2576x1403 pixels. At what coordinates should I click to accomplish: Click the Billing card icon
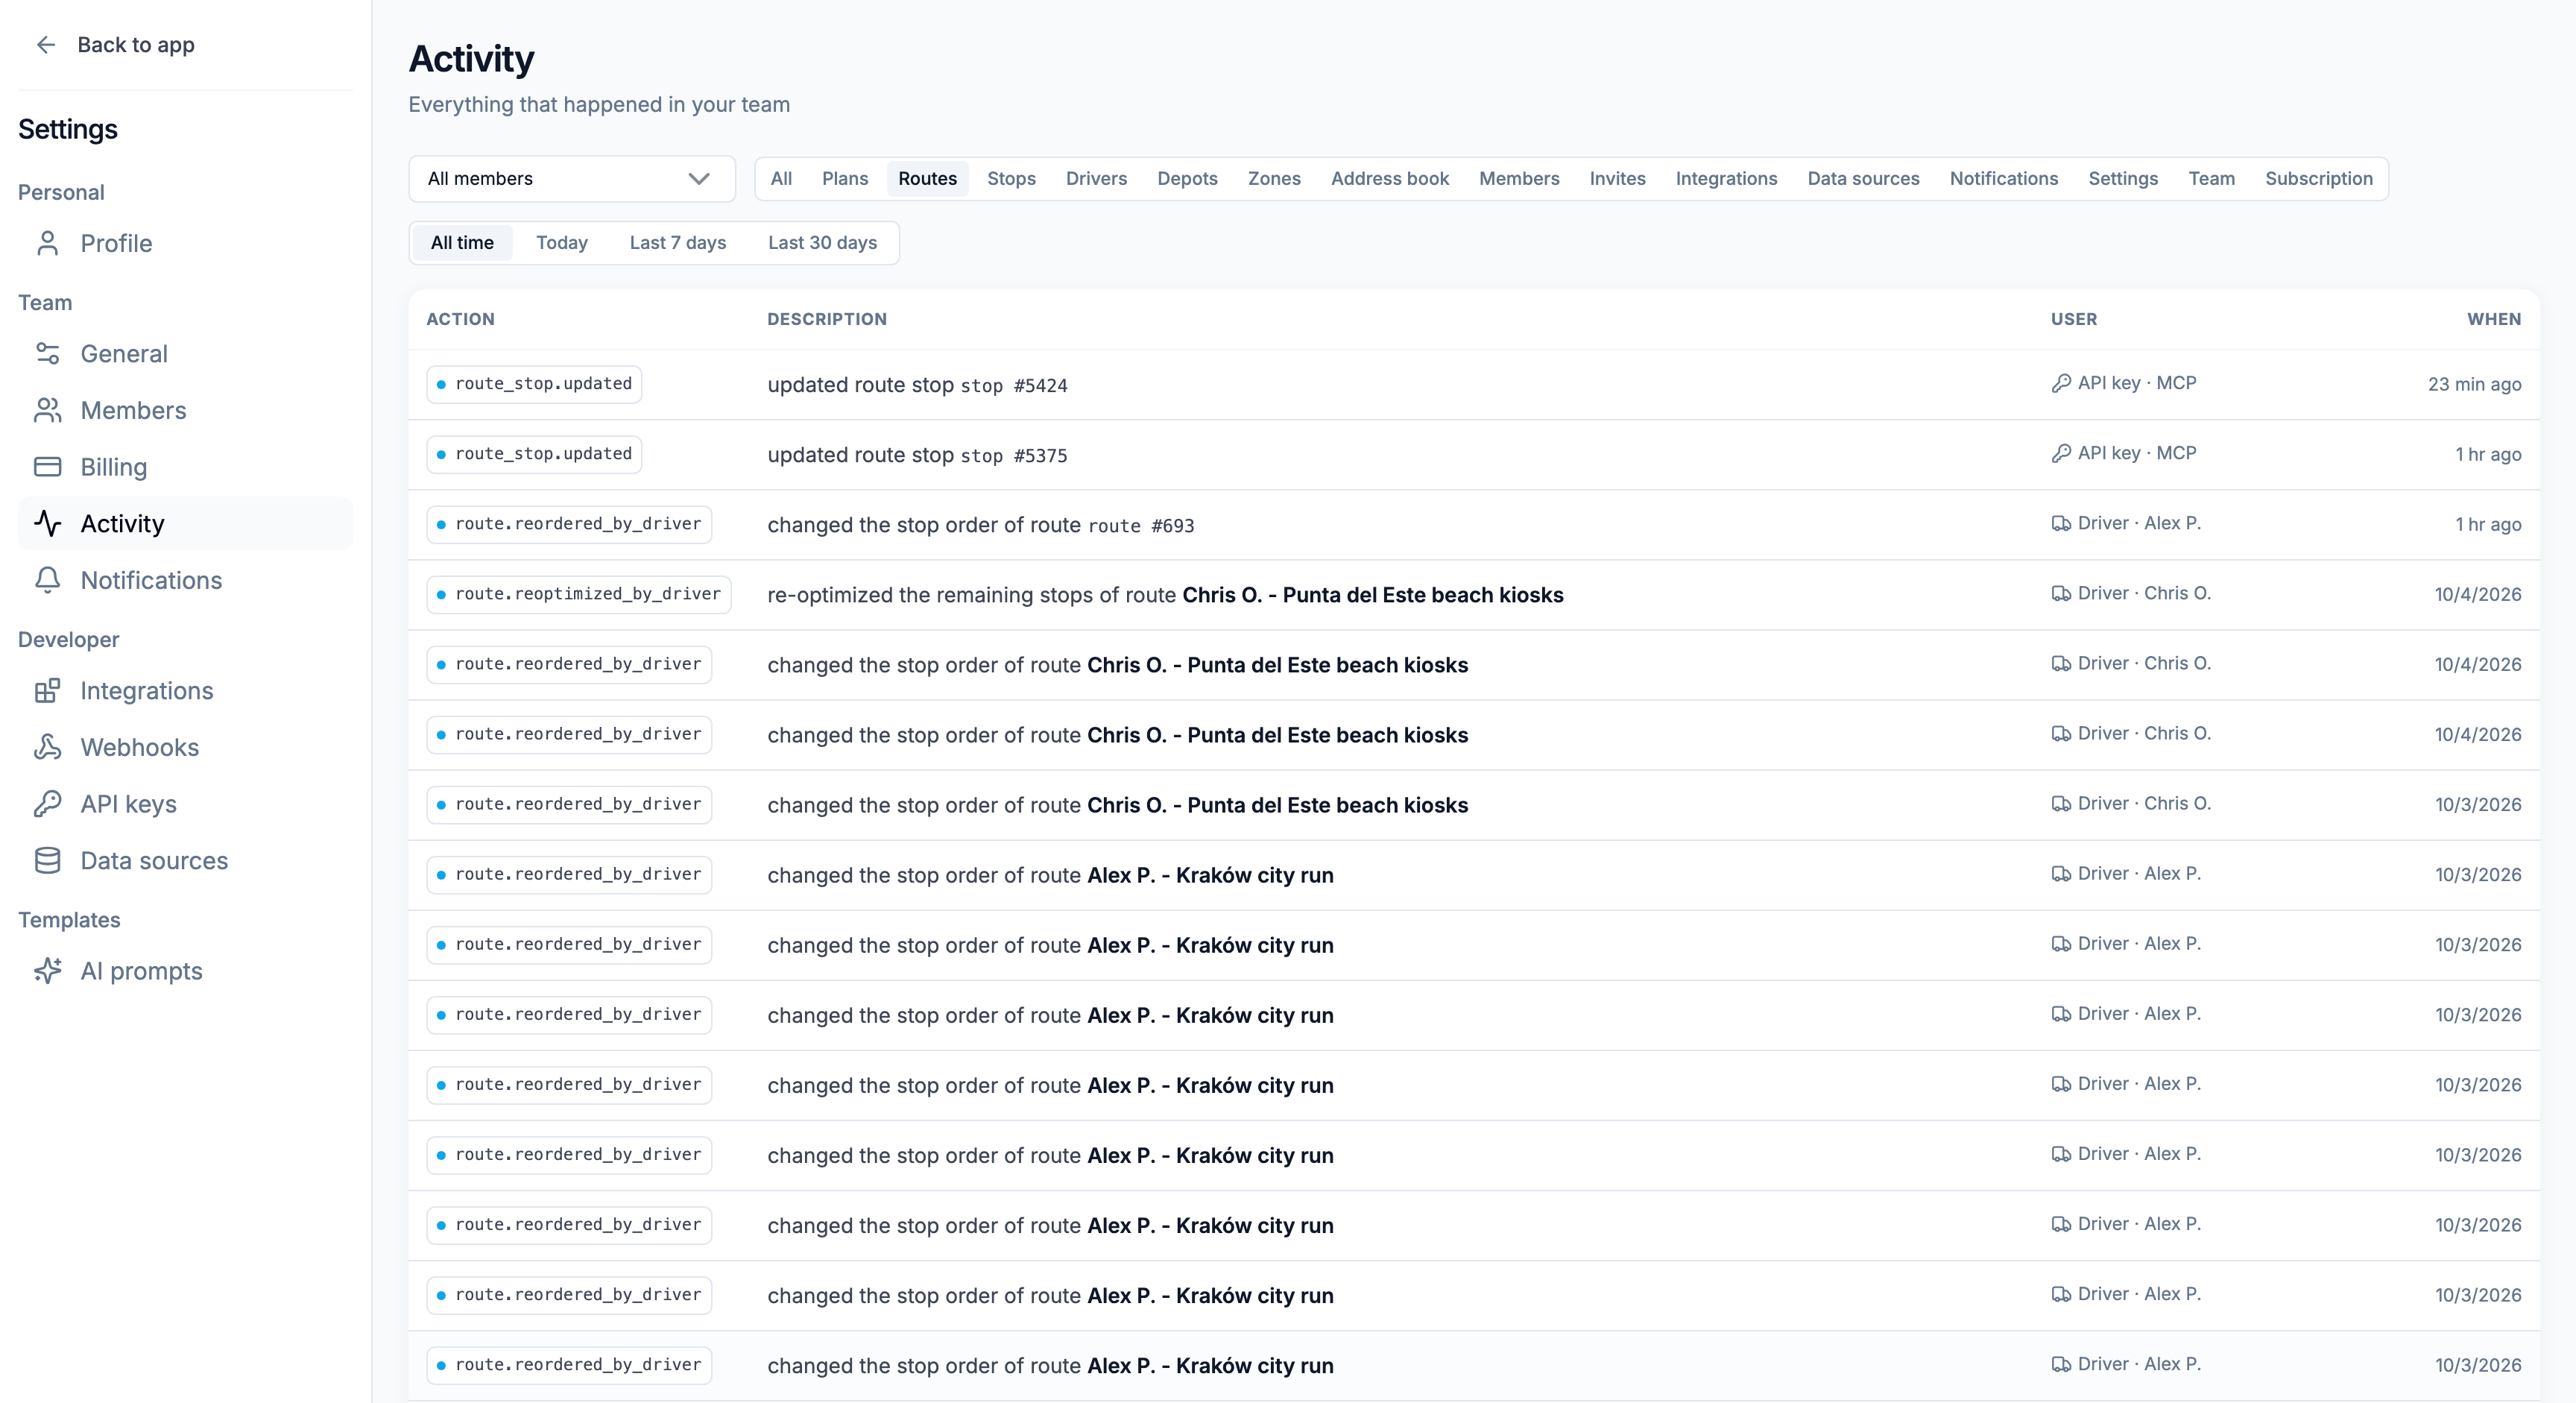click(x=47, y=467)
